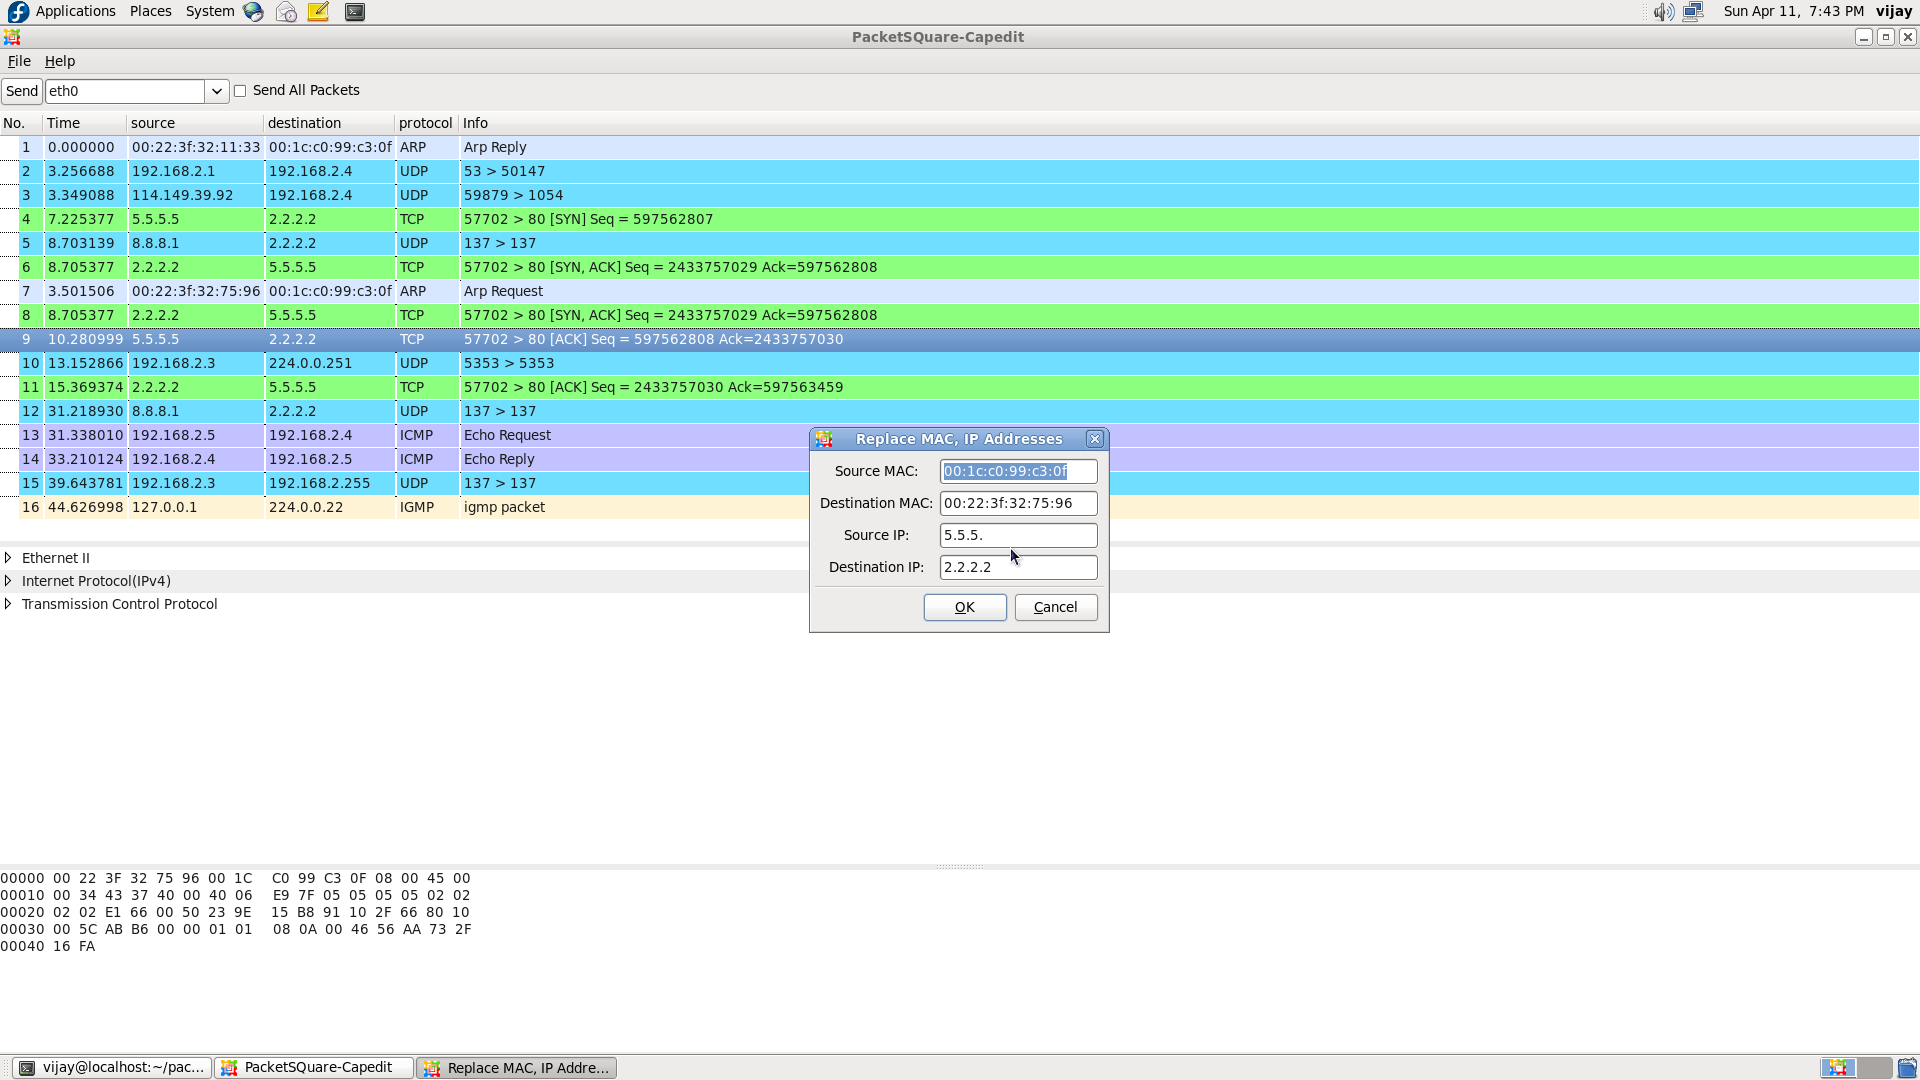1920x1080 pixels.
Task: Click the Replace MAC dialog title icon
Action: [824, 439]
